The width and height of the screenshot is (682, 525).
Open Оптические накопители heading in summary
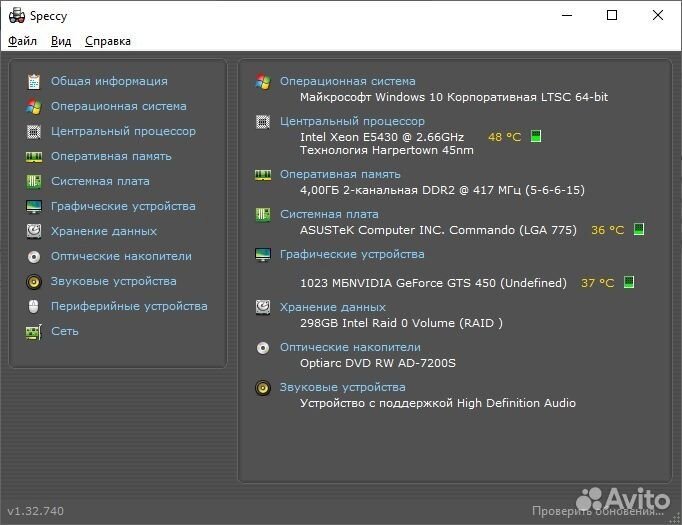tap(350, 347)
